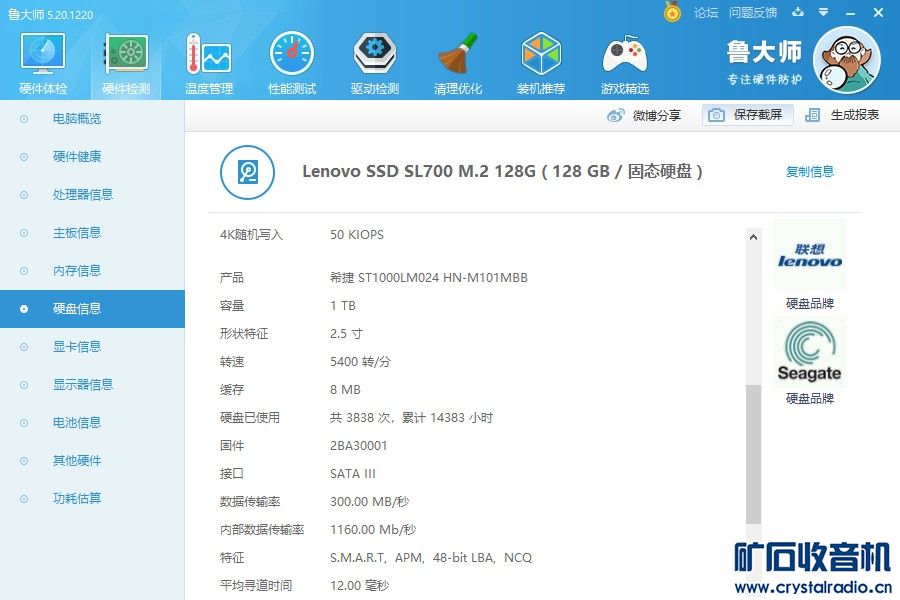Viewport: 900px width, 600px height.
Task: Open 清理优化 cleanup broom icon
Action: [x=457, y=53]
